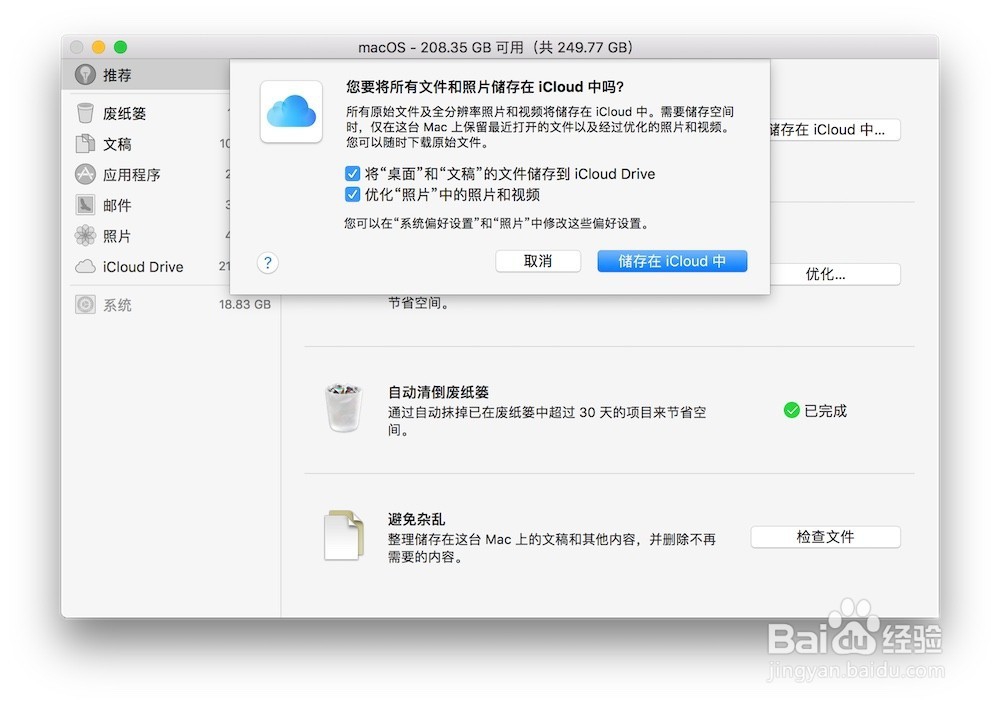Viewport: 1000px width, 705px height.
Task: Open the iCloud Drive sidebar category
Action: pos(146,266)
